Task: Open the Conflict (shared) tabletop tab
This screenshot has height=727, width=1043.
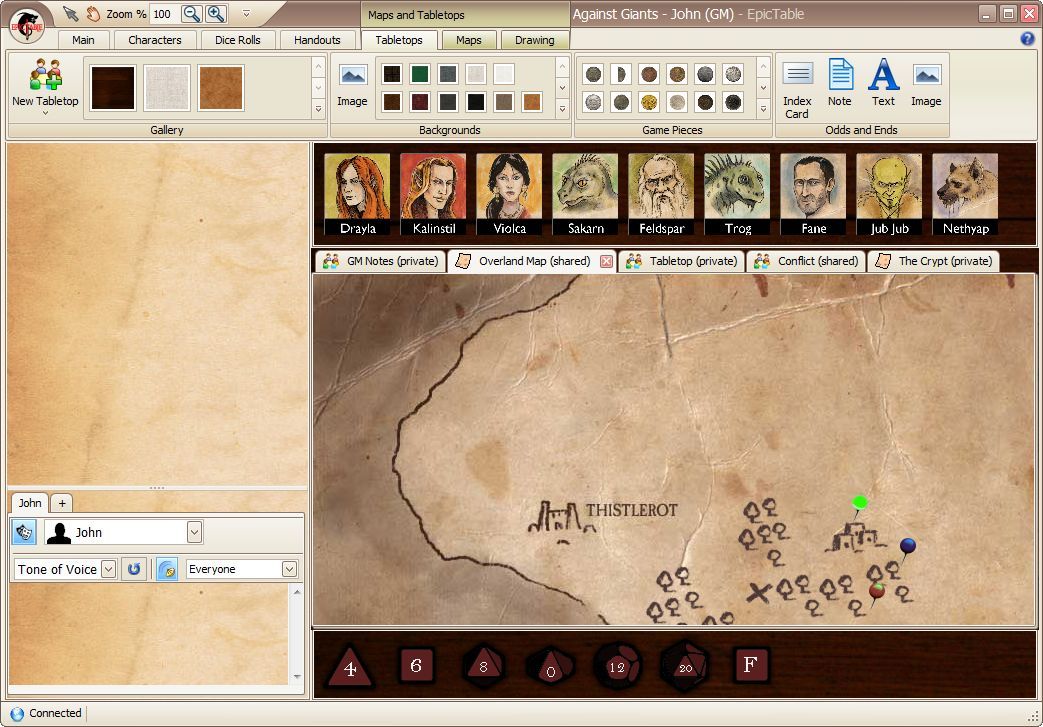Action: tap(806, 261)
